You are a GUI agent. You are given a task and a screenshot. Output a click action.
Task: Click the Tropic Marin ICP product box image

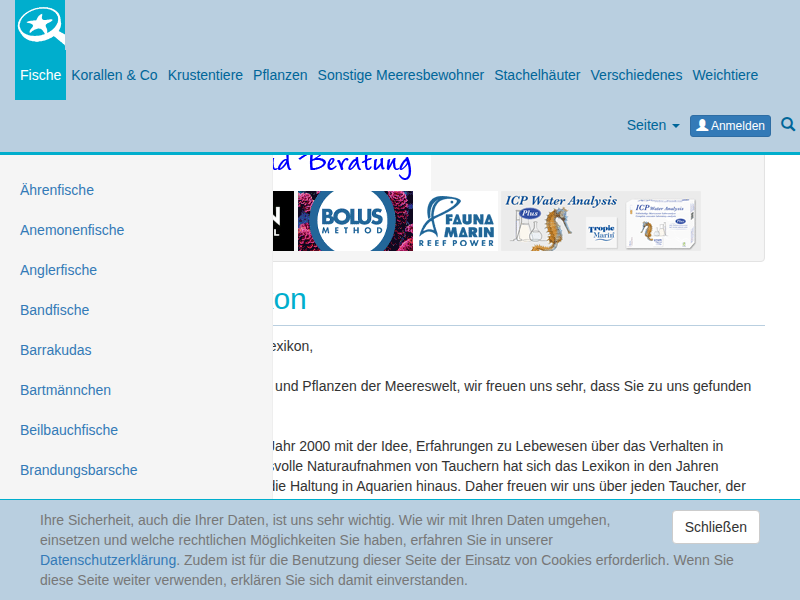click(x=662, y=221)
